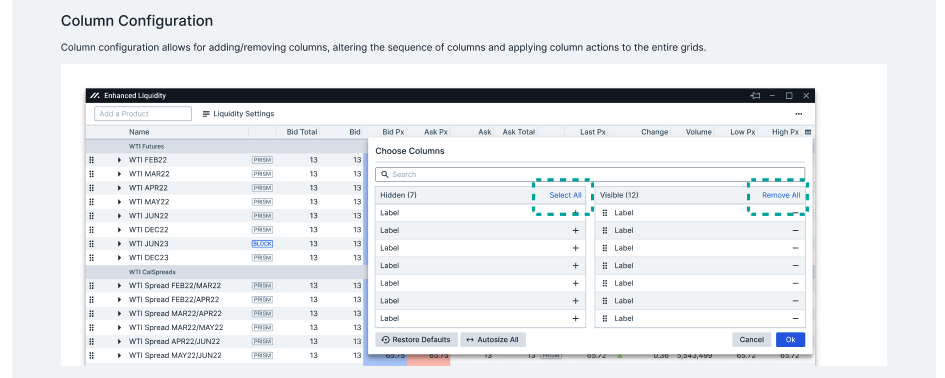Expand the WTI MAY22 row
Screen dimensions: 945x378
click(x=119, y=202)
